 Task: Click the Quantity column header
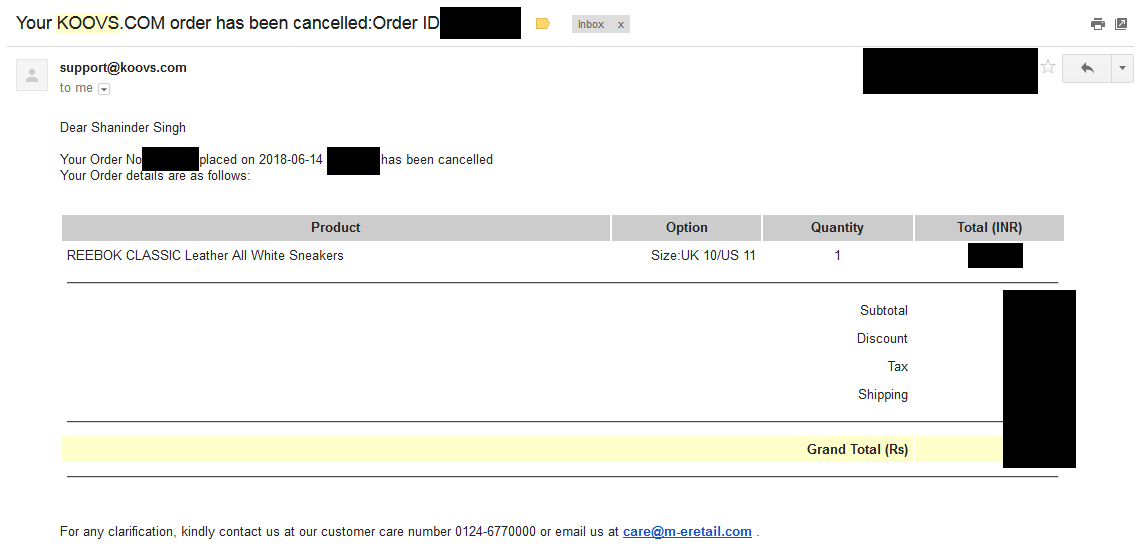(x=837, y=228)
